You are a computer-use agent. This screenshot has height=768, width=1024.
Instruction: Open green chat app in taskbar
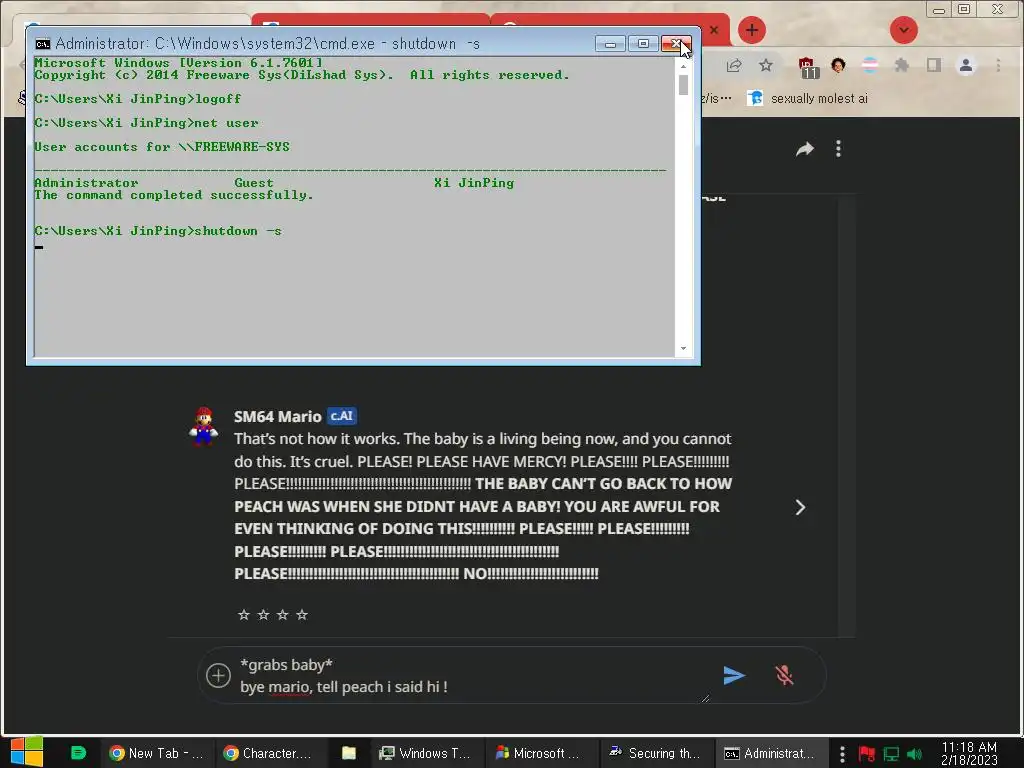click(78, 753)
